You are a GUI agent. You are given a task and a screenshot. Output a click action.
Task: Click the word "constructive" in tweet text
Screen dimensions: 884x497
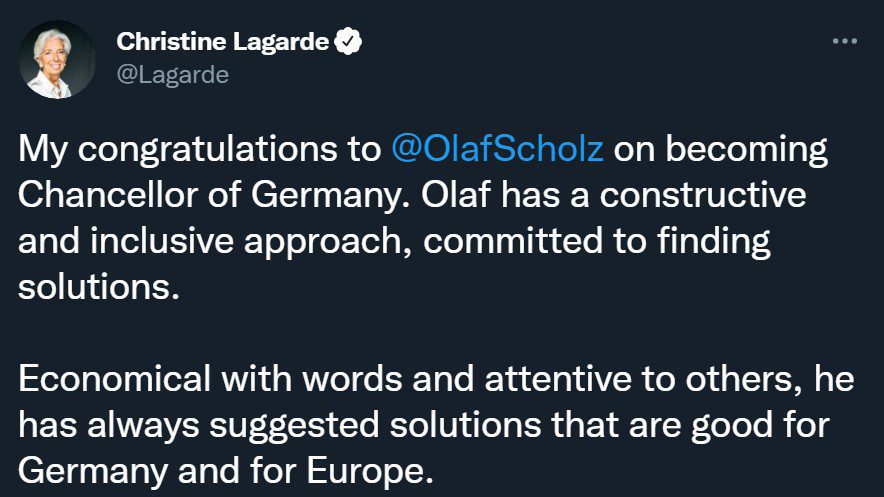pyautogui.click(x=702, y=196)
